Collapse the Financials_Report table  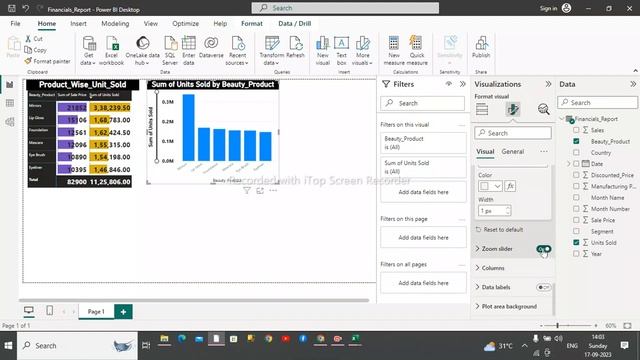click(562, 119)
